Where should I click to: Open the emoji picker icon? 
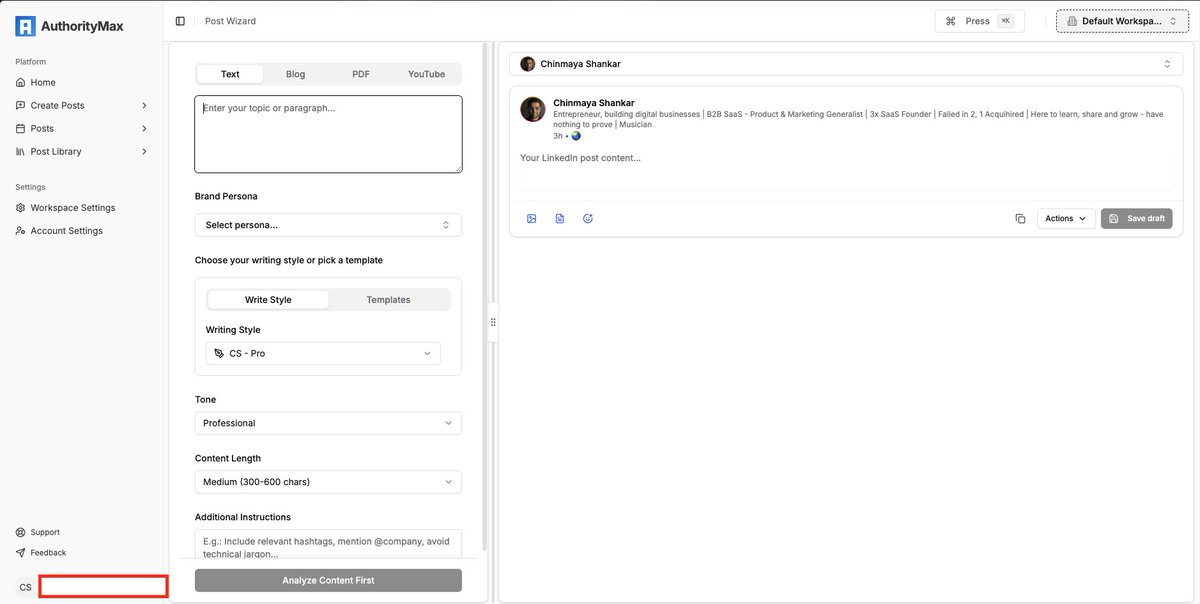(x=587, y=218)
